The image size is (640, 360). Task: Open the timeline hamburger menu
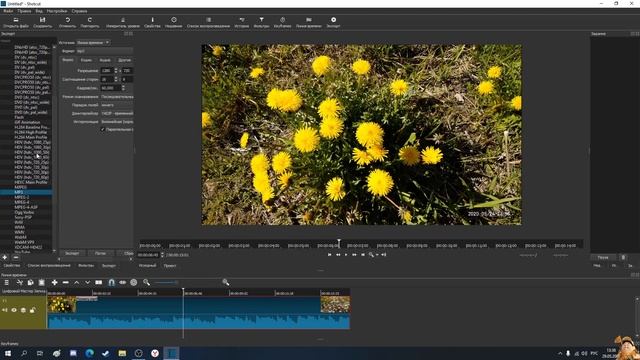click(7, 282)
